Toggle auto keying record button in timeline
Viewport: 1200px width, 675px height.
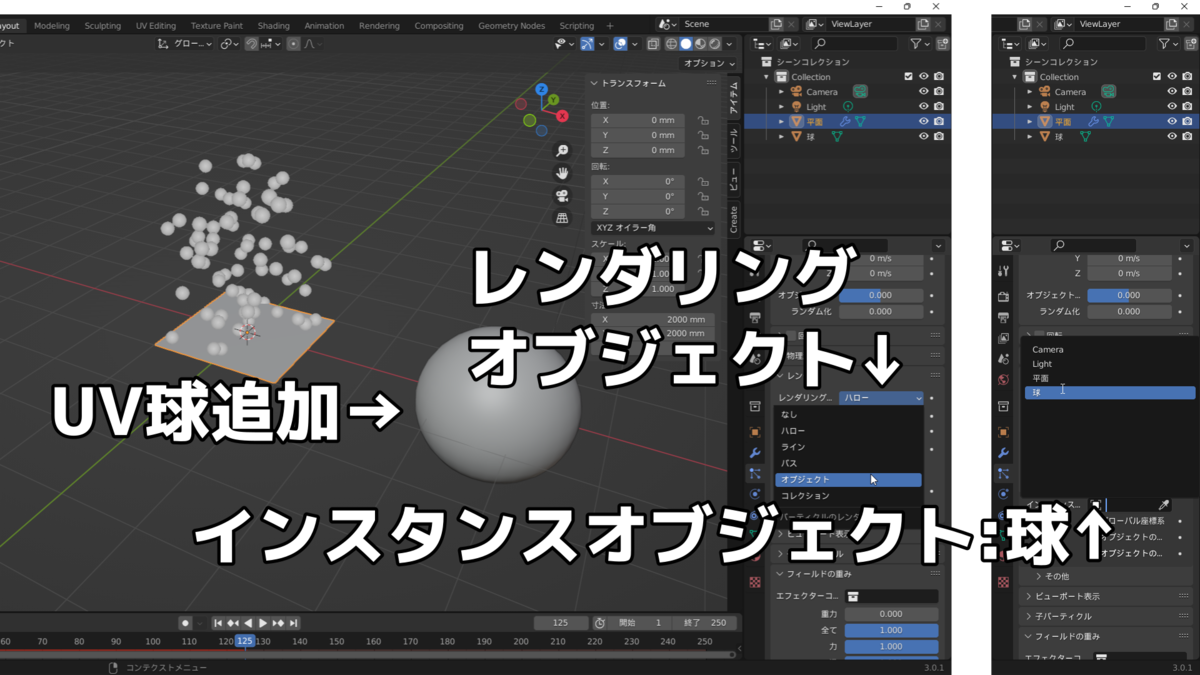click(x=185, y=623)
